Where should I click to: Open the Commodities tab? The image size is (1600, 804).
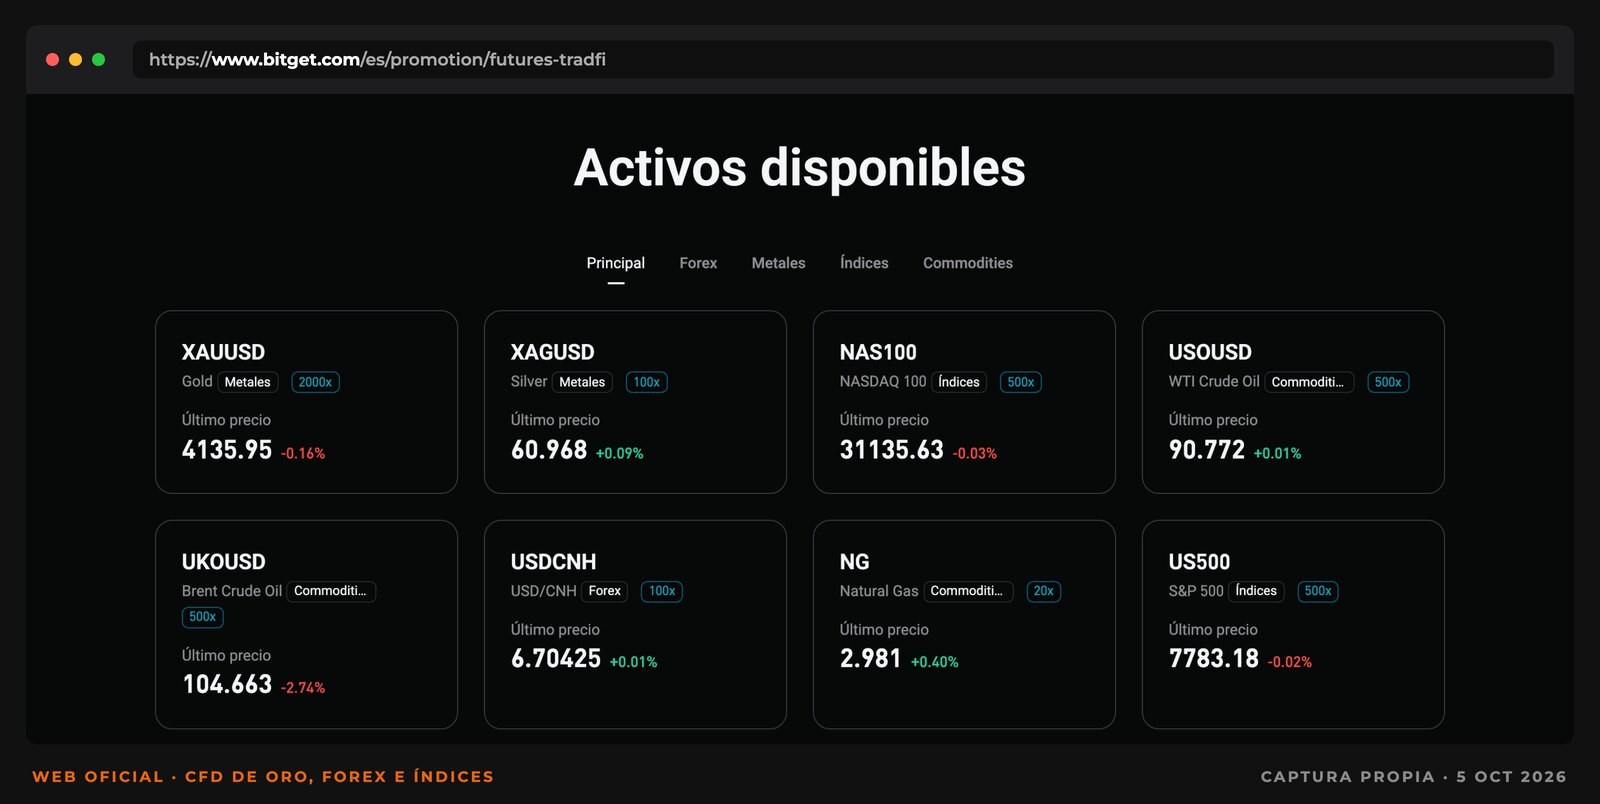[968, 263]
